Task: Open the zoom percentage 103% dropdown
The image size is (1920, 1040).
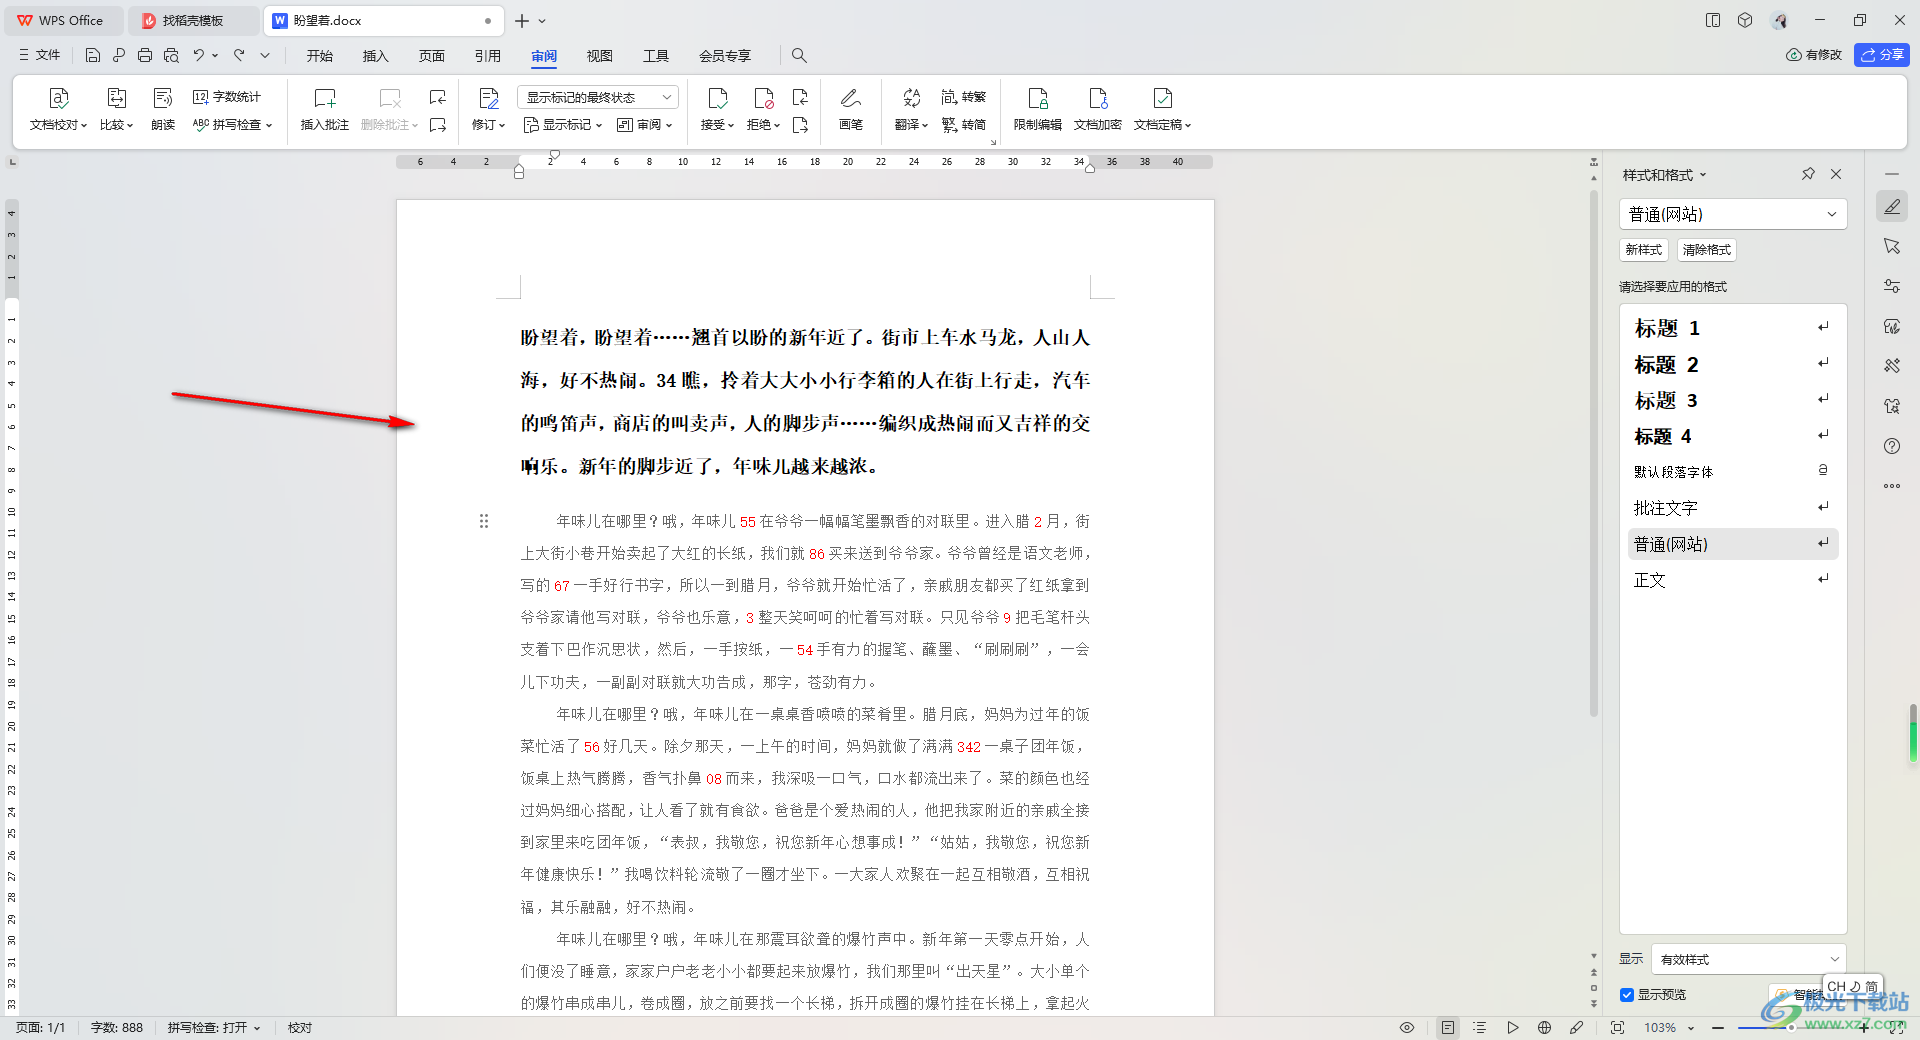Action: coord(1668,1028)
